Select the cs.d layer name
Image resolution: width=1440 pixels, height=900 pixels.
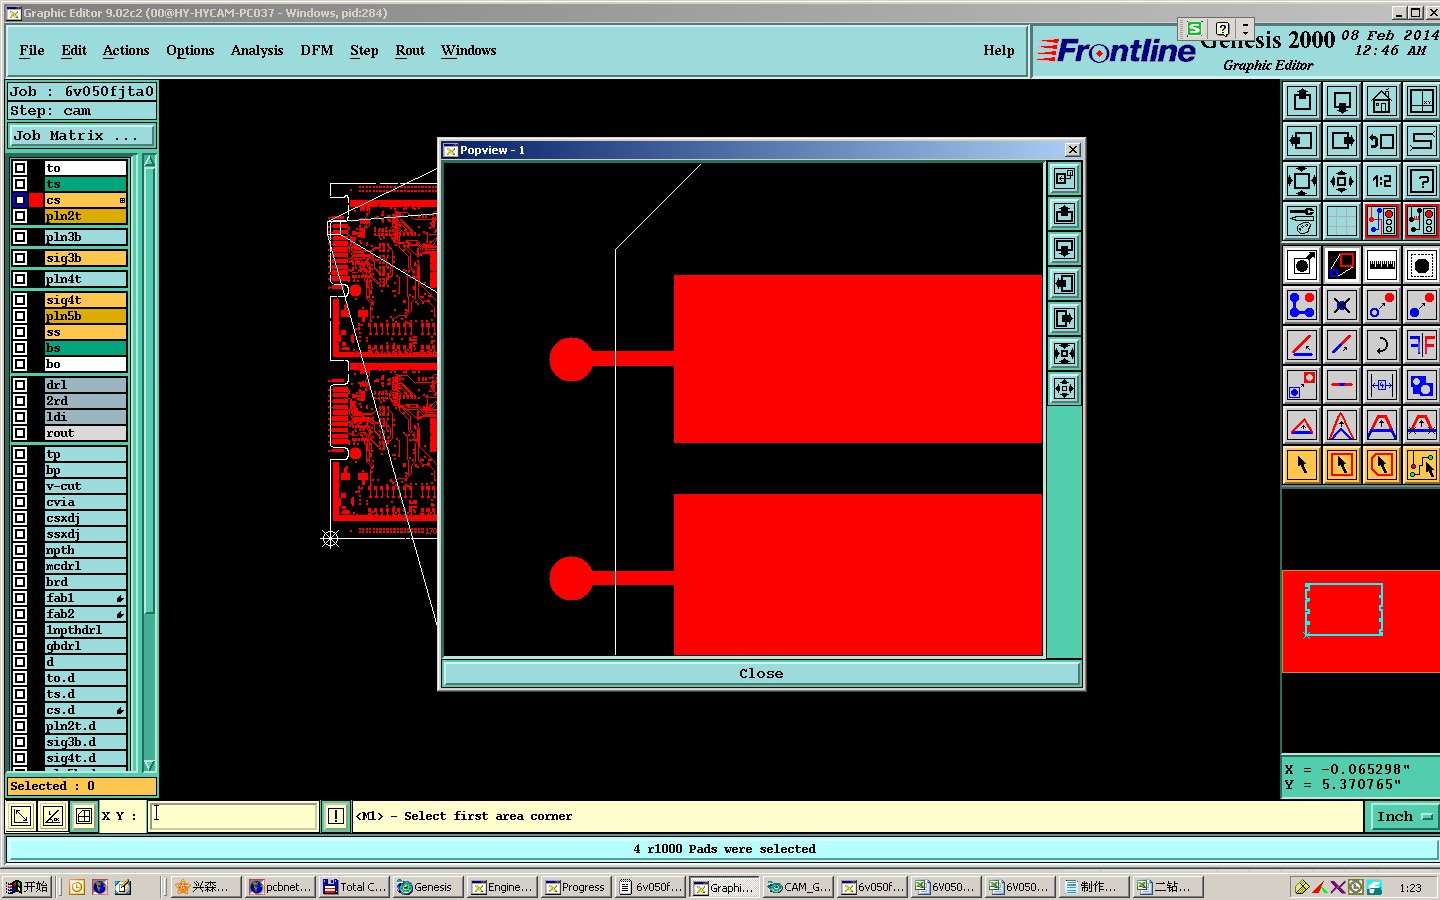85,710
